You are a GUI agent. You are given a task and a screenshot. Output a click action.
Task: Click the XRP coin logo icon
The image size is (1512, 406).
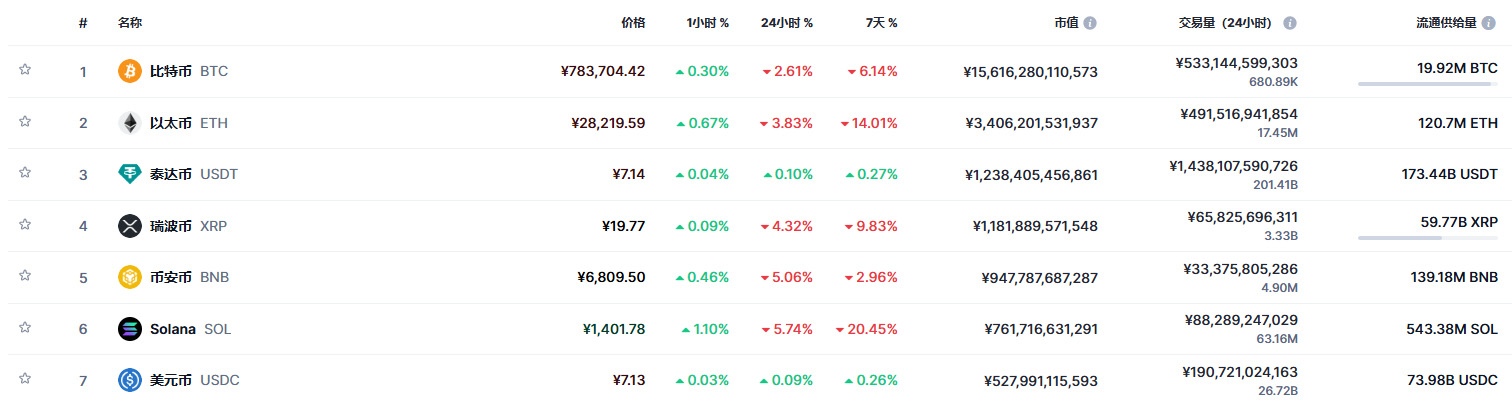coord(130,226)
